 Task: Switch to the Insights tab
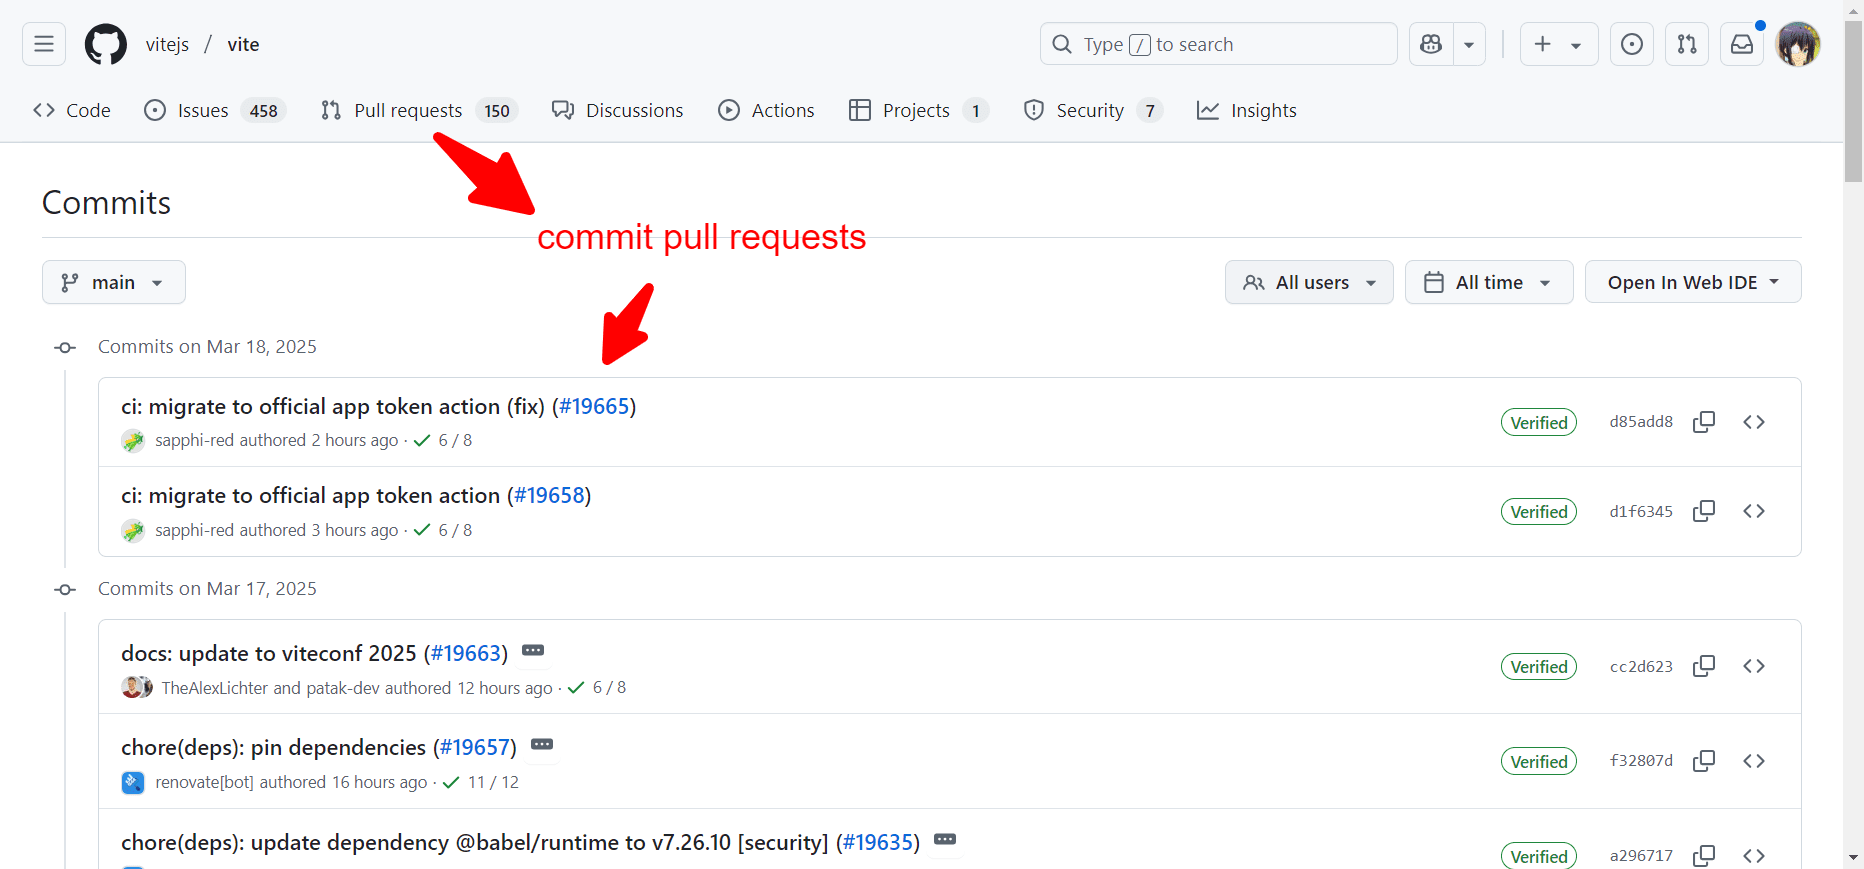[1247, 110]
